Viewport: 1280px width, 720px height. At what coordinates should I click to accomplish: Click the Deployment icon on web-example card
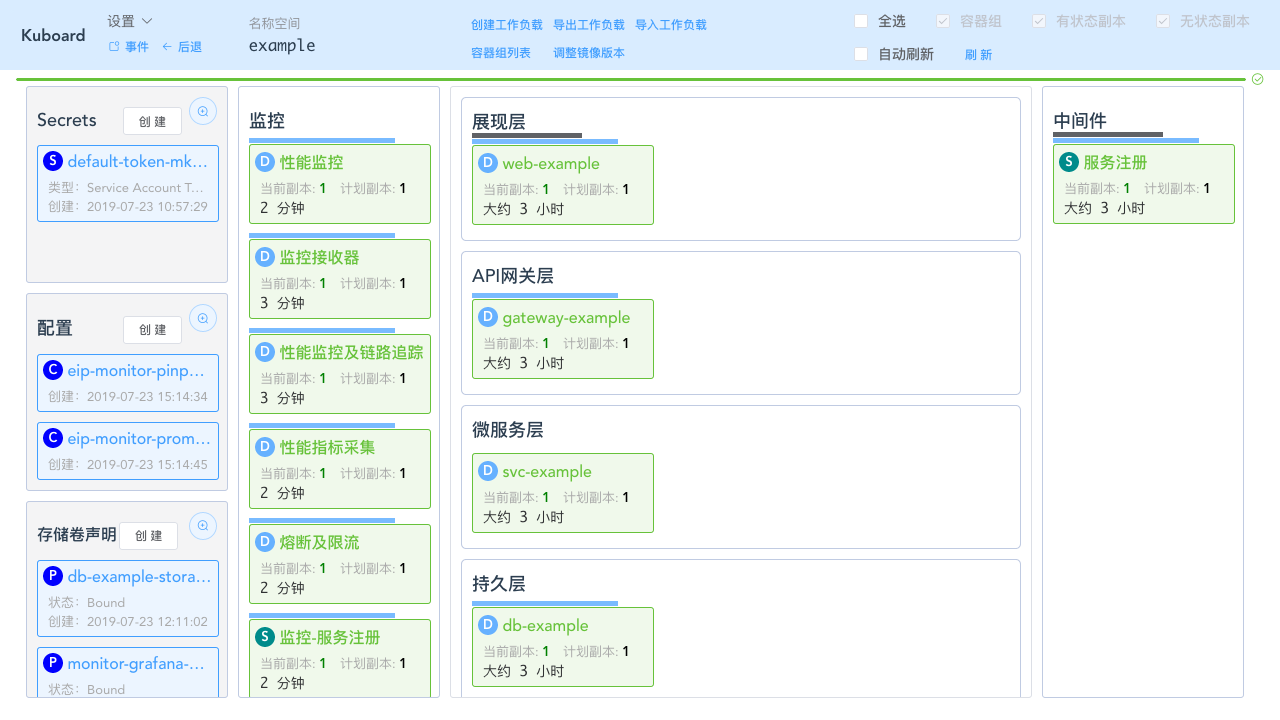tap(487, 163)
